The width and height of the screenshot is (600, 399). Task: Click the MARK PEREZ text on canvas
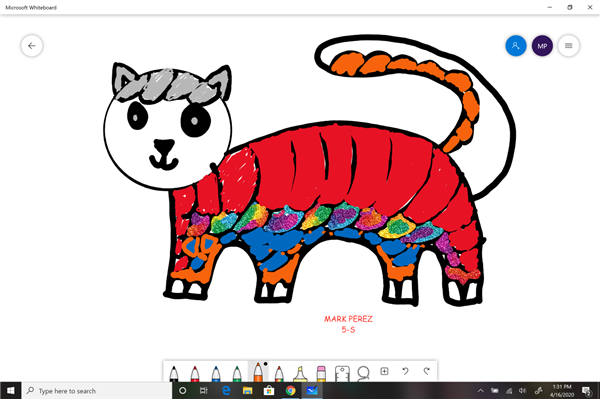[x=348, y=319]
